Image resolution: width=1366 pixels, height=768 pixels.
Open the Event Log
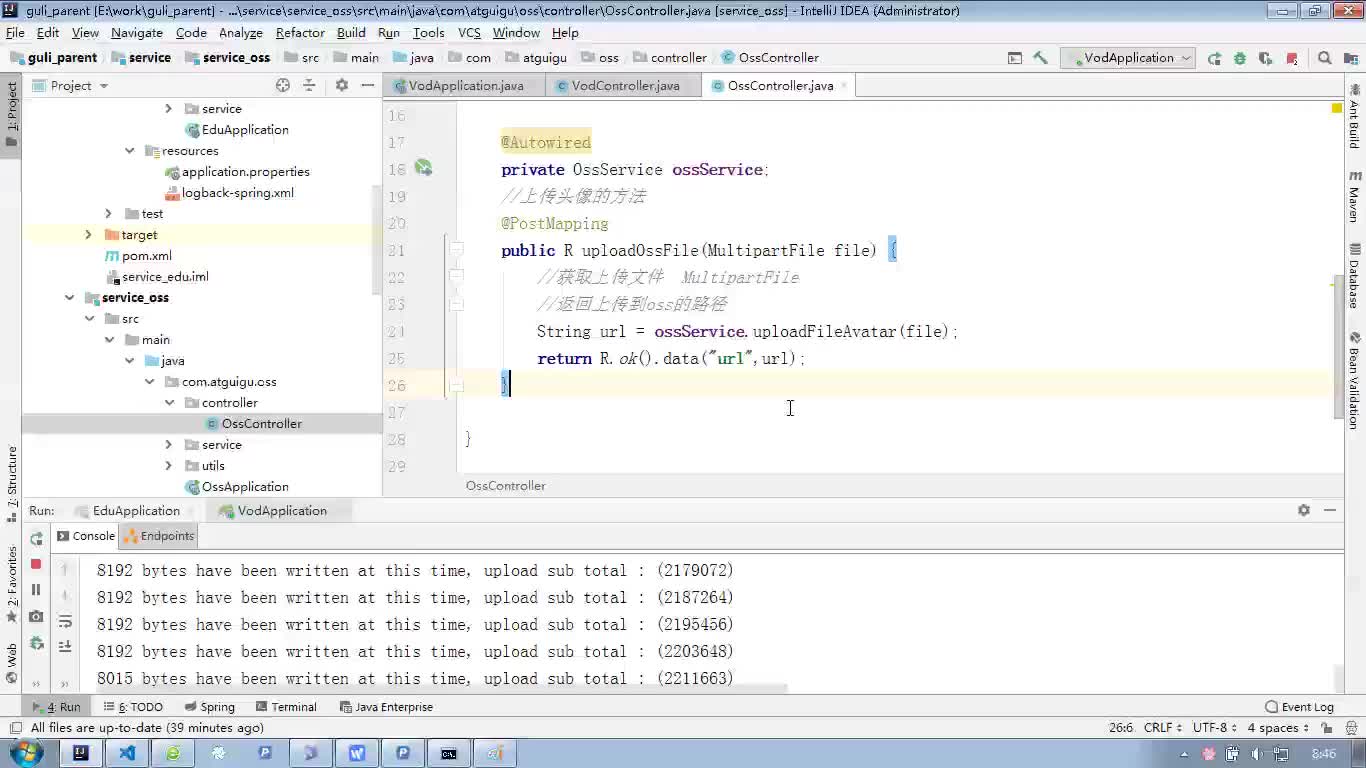tap(1299, 707)
